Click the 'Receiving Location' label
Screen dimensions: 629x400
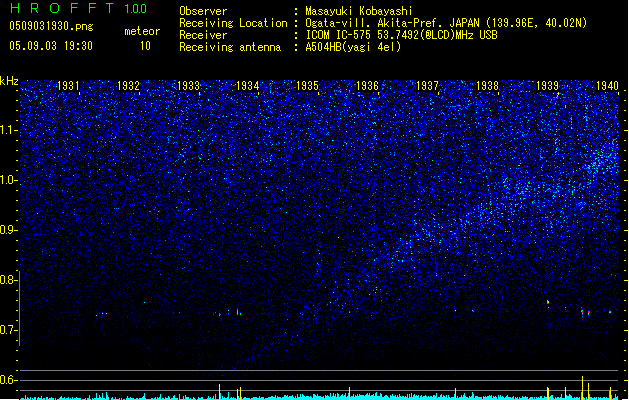(233, 23)
